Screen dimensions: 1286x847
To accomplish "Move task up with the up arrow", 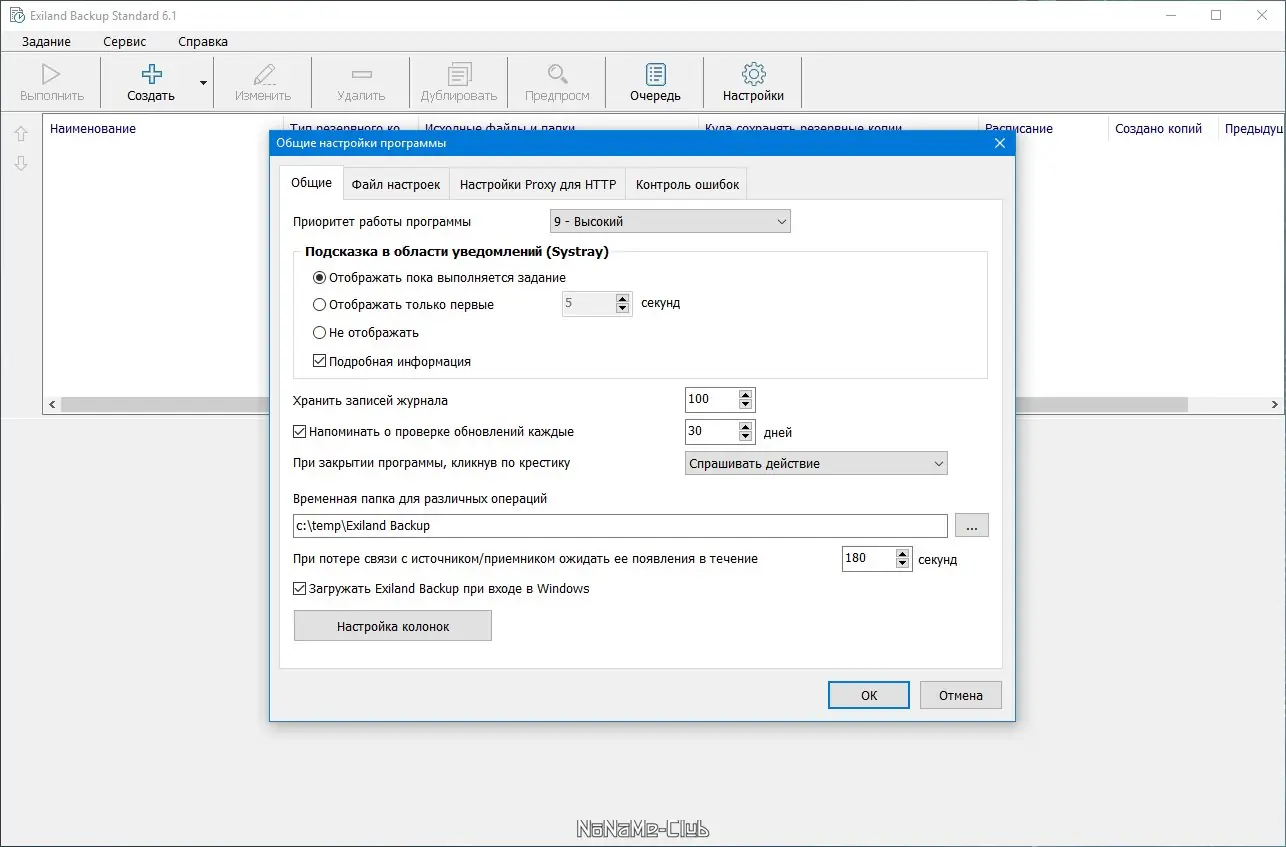I will pyautogui.click(x=21, y=134).
